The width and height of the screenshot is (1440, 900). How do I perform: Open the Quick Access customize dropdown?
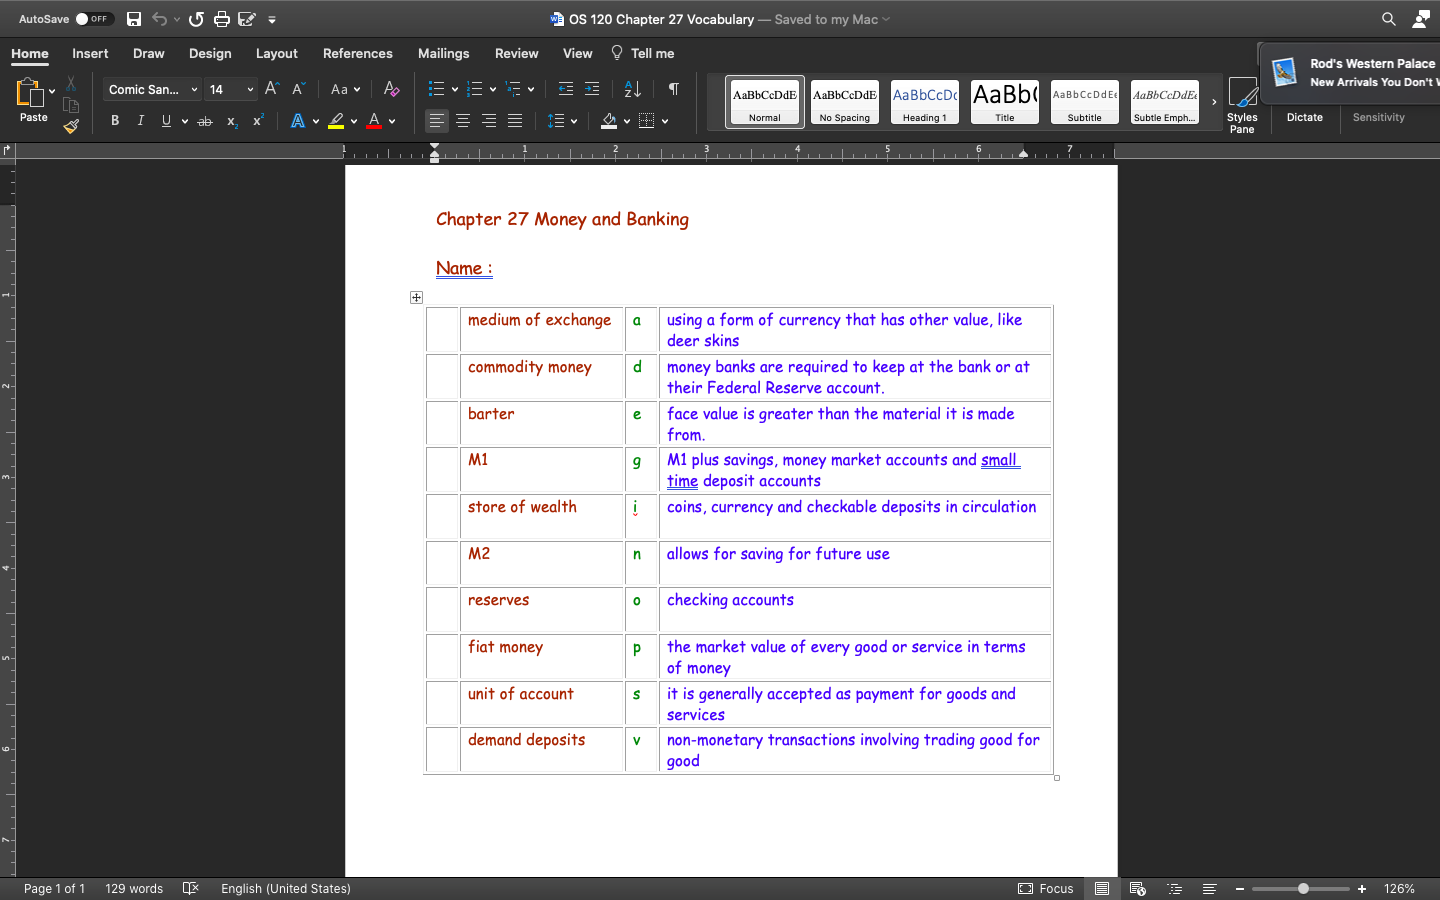[x=272, y=19]
